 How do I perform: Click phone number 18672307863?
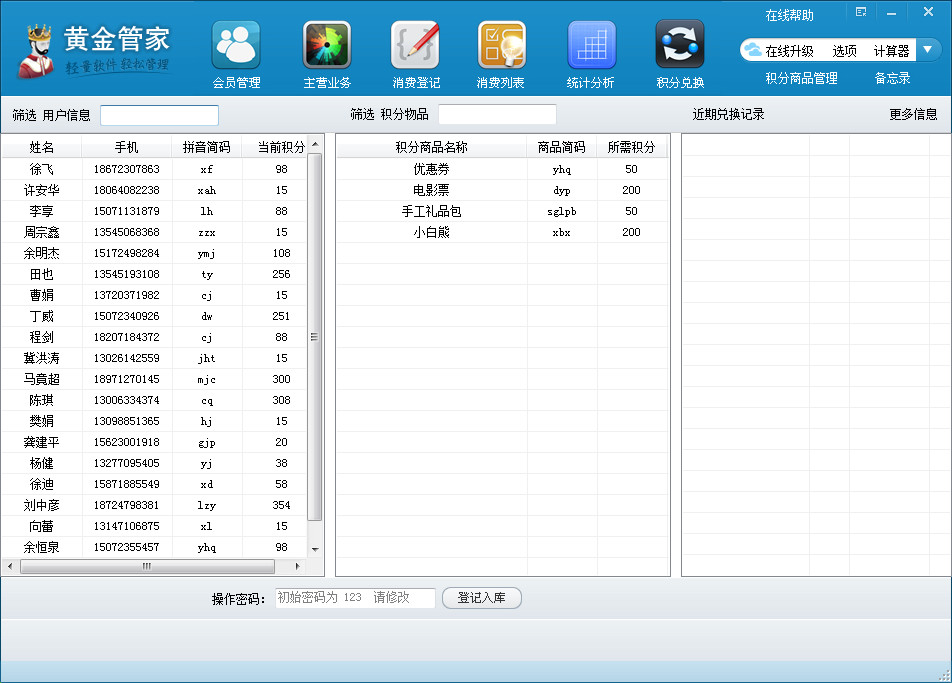point(126,169)
